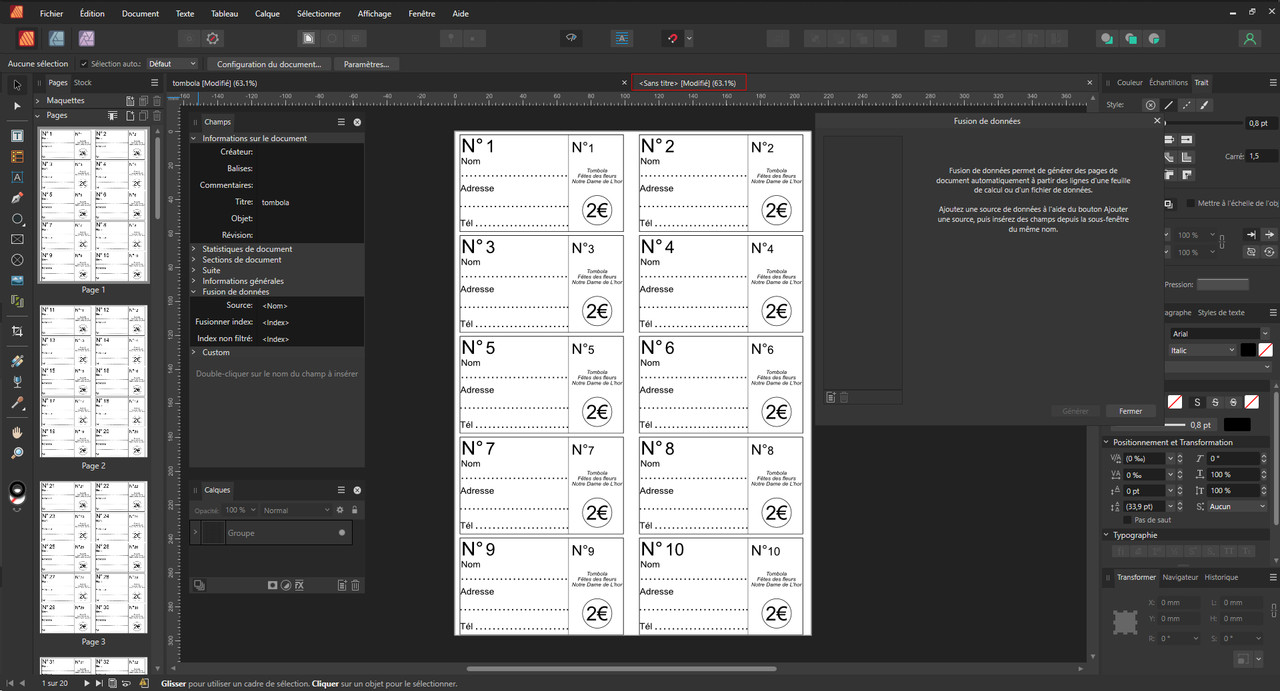Viewport: 1280px width, 691px height.
Task: Open the Pages panel hamburger menu
Action: (x=154, y=82)
